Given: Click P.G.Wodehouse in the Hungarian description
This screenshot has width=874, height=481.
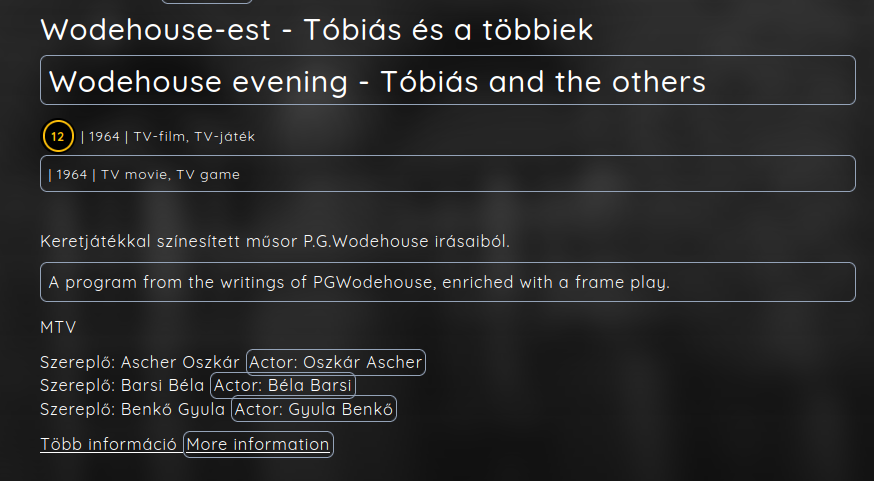Looking at the screenshot, I should point(366,241).
